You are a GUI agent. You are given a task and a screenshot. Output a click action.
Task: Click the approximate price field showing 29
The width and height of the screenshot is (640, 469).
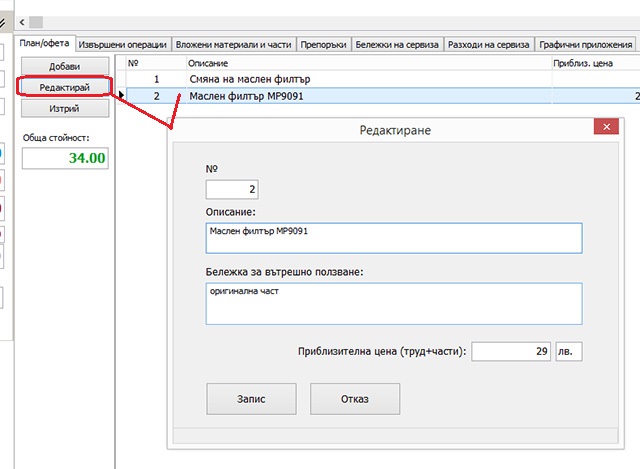click(x=512, y=351)
